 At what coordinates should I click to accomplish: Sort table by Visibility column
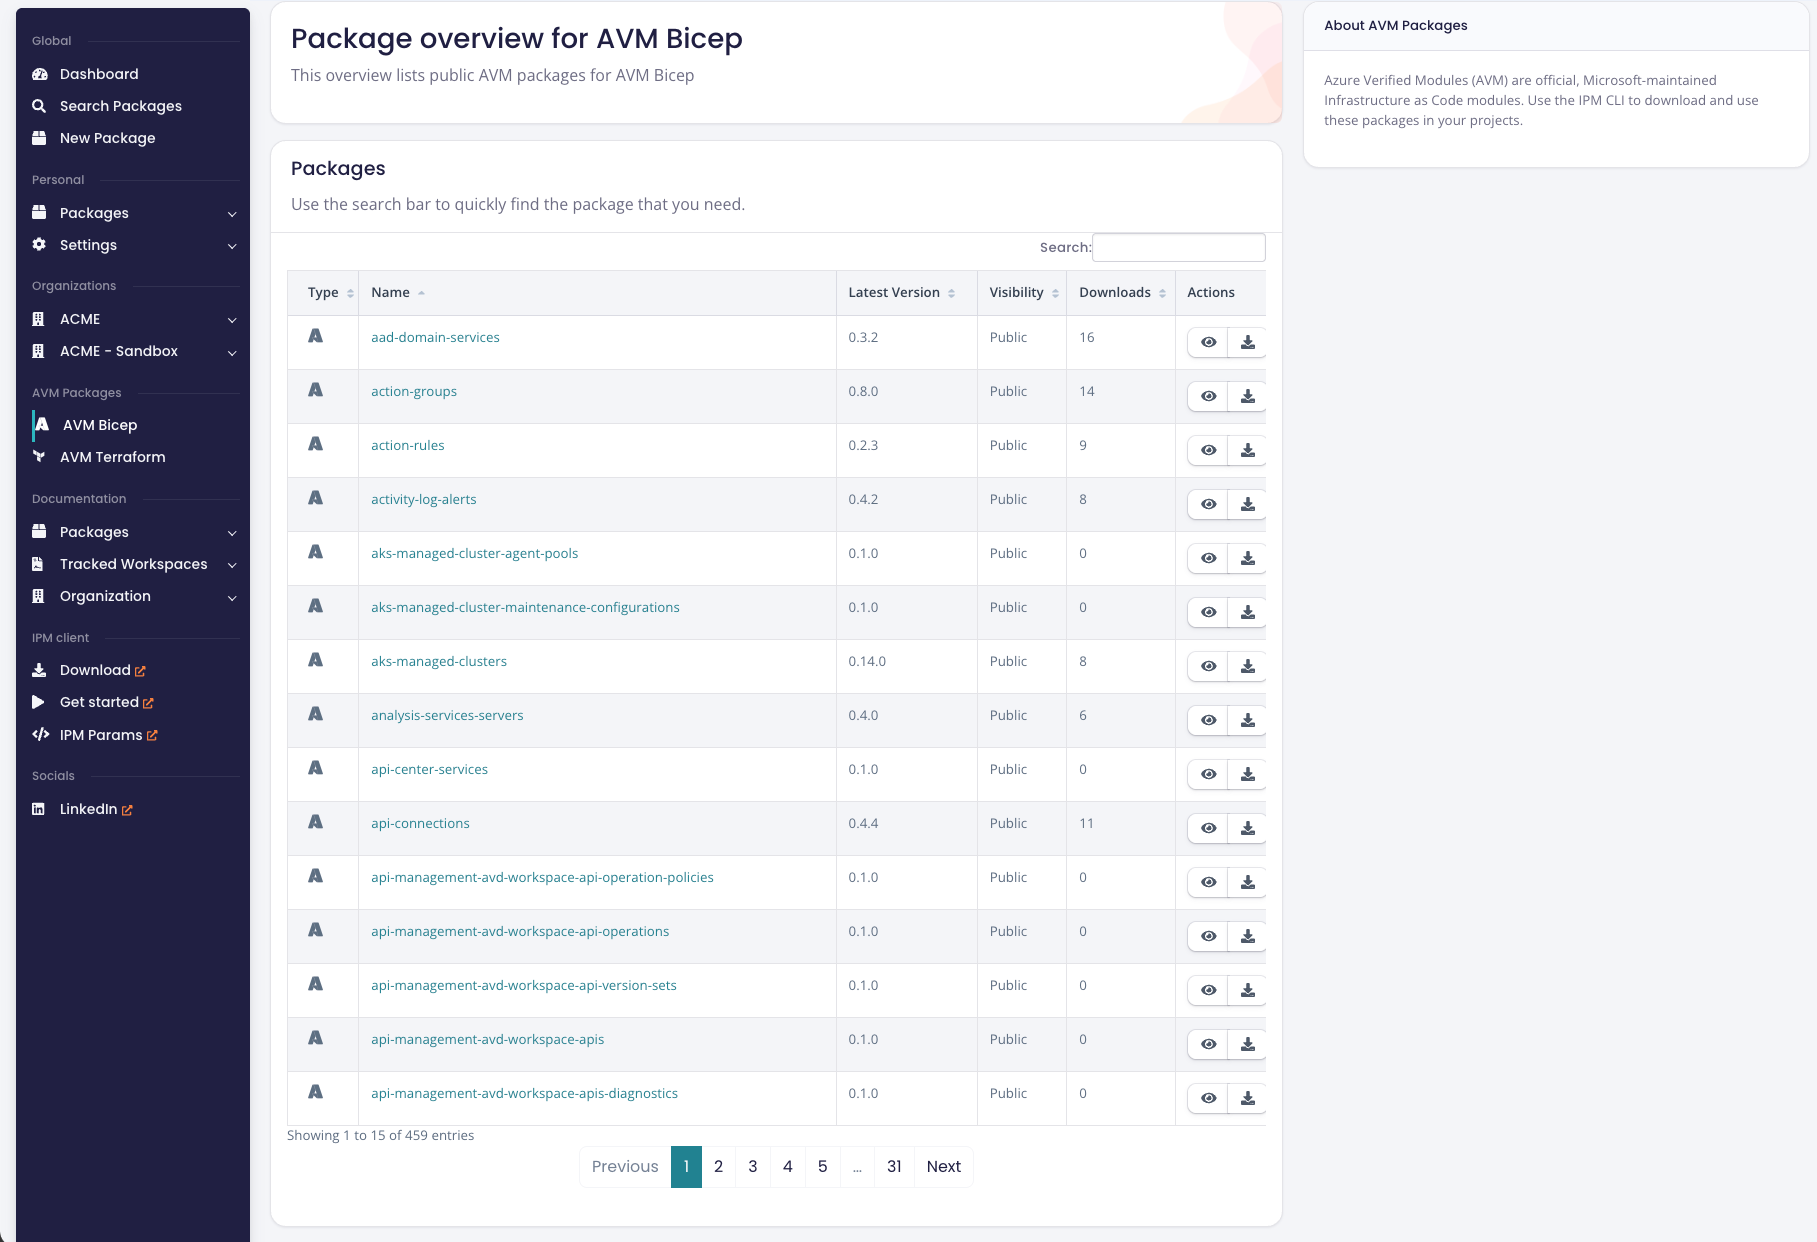[x=1022, y=293]
